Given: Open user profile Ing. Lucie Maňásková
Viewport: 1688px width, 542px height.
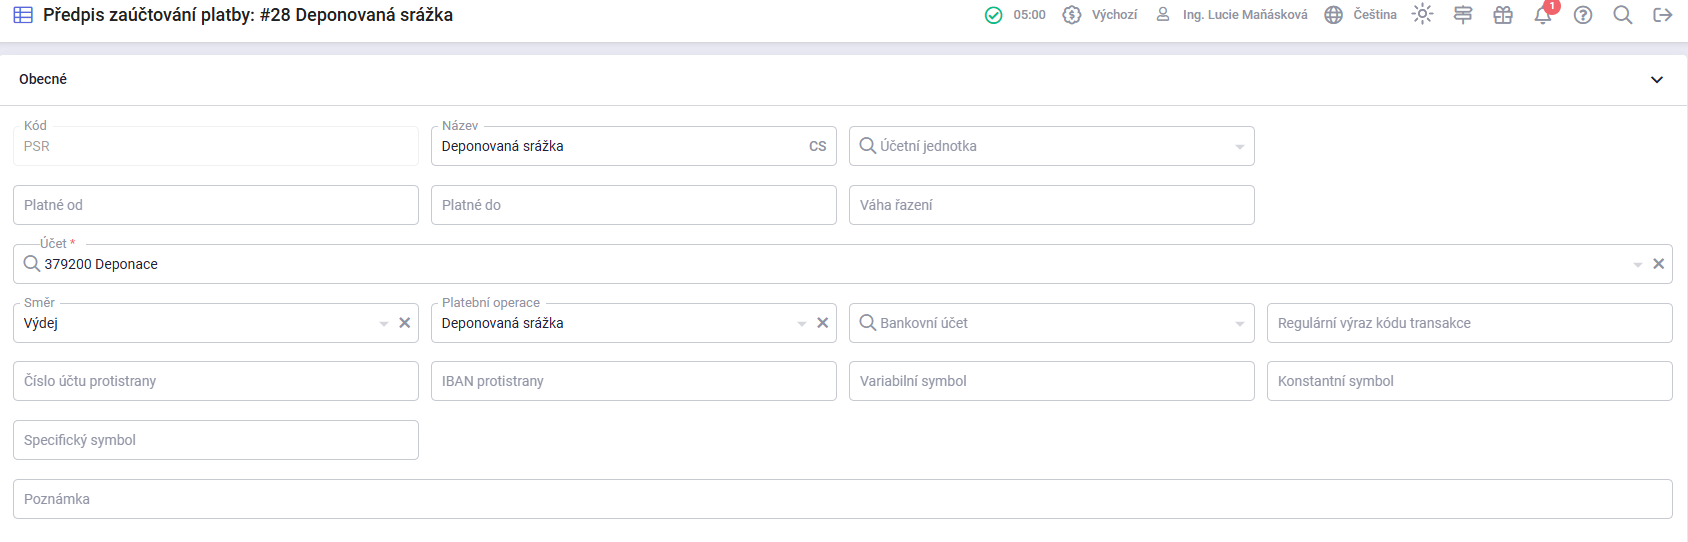Looking at the screenshot, I should [x=1232, y=15].
